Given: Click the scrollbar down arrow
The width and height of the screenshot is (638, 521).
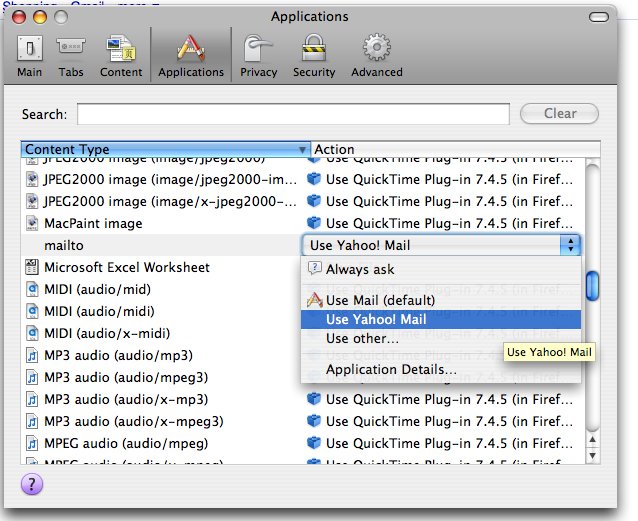Looking at the screenshot, I should 592,455.
